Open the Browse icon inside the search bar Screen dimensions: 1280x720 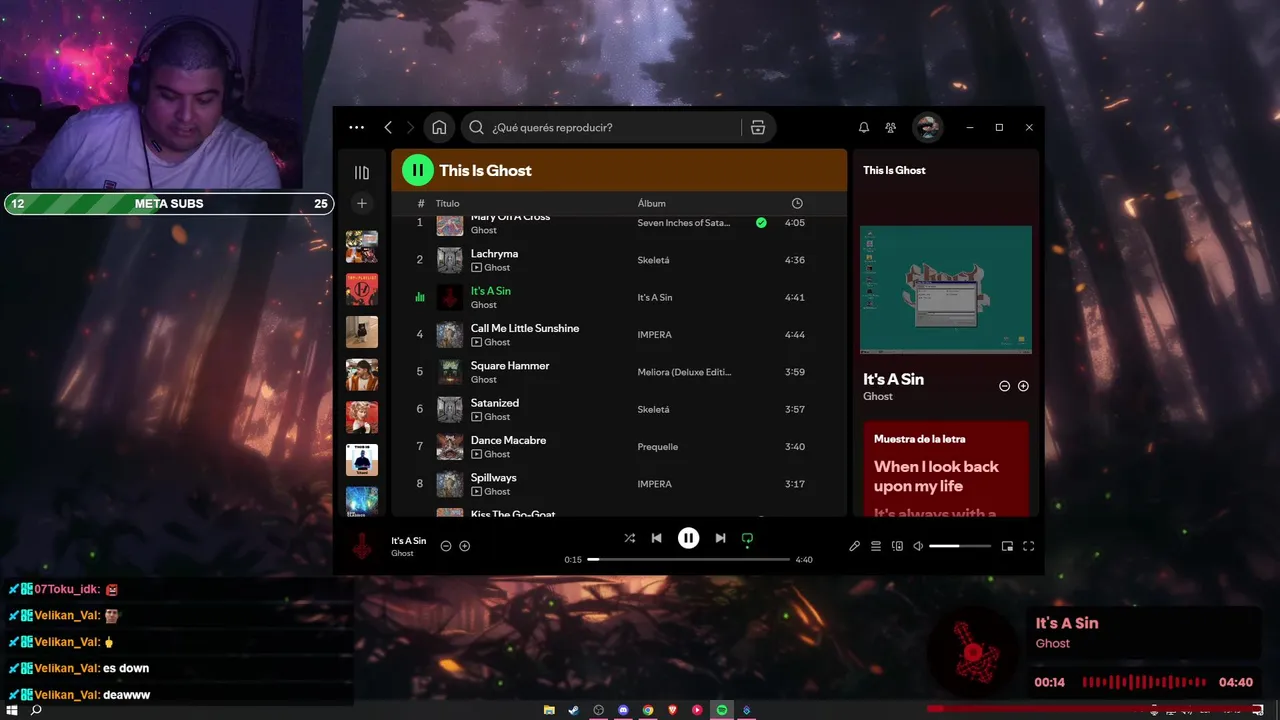(x=758, y=127)
